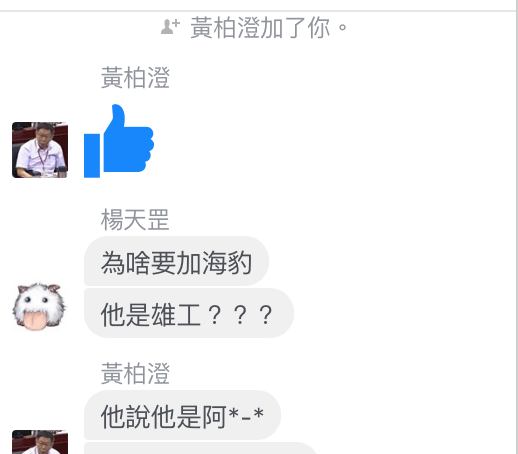Click the question marks in 他是雄工 message
518x454 pixels.
point(240,315)
